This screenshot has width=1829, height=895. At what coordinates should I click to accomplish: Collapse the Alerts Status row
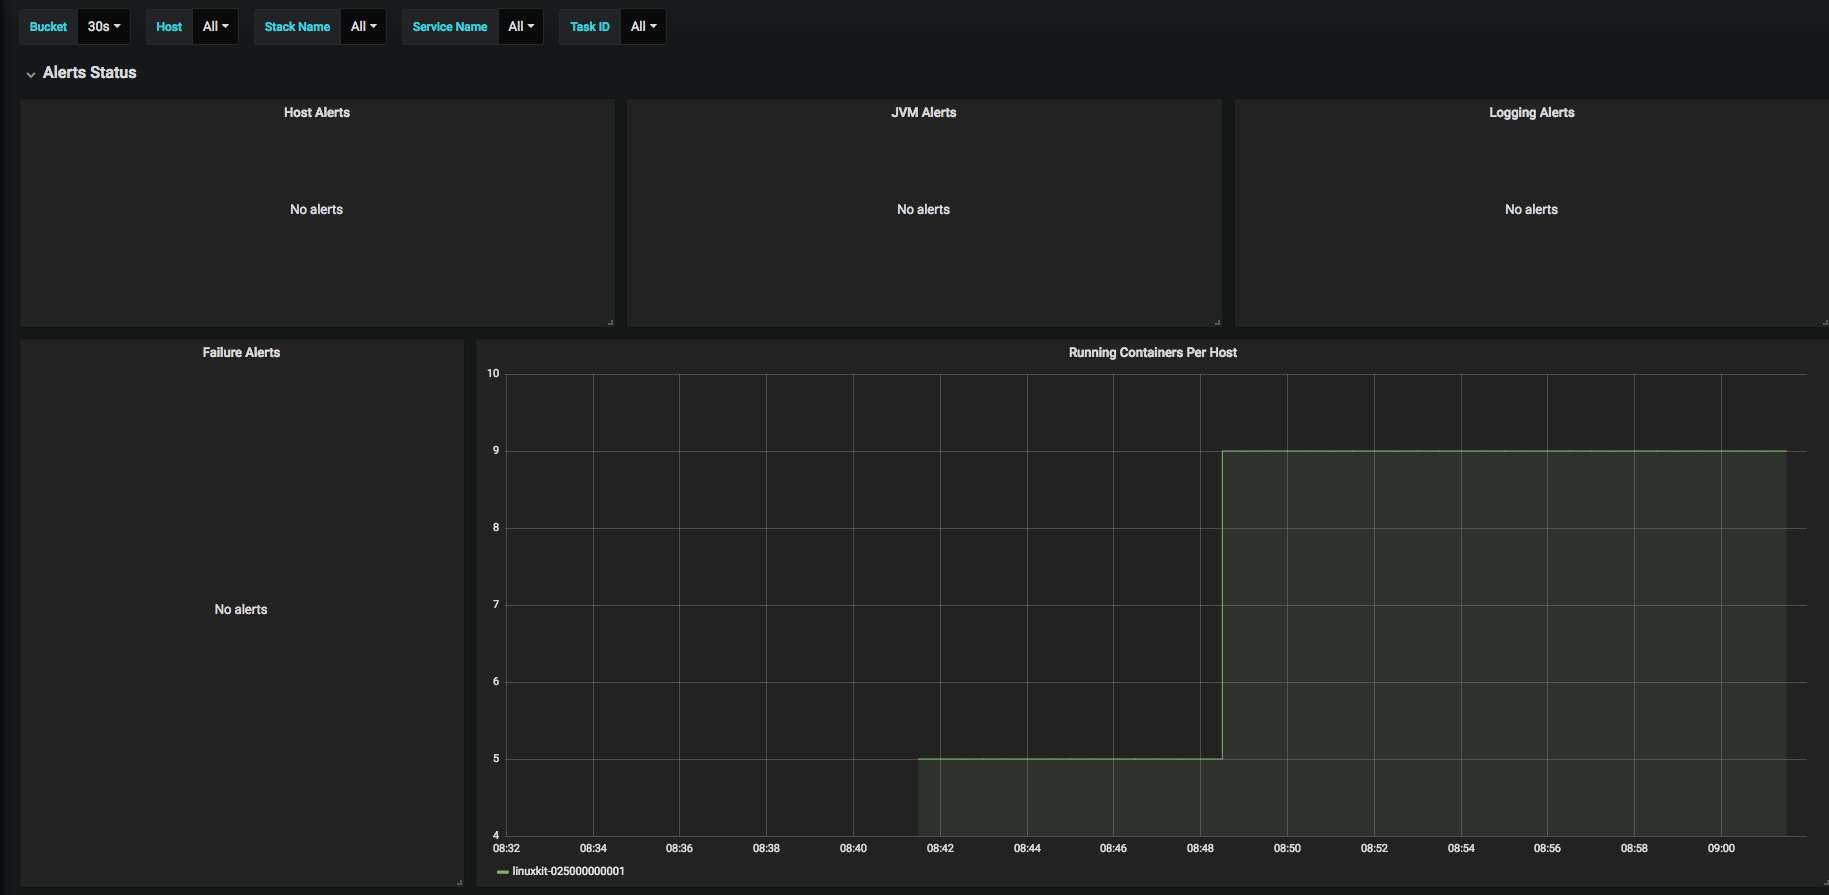[89, 73]
